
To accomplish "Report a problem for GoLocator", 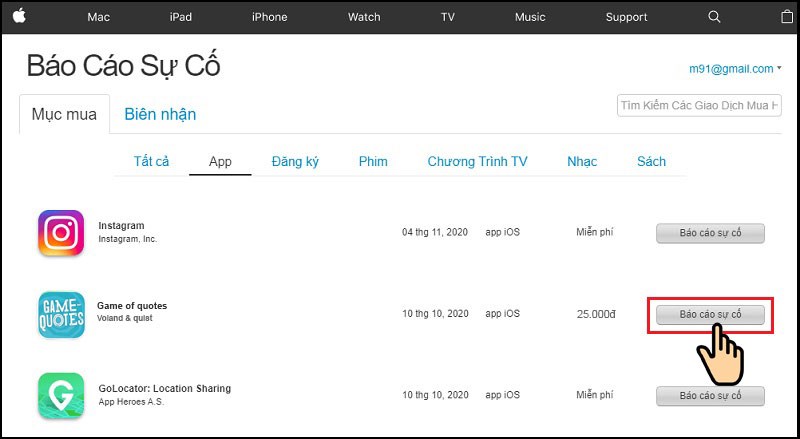I will tap(710, 396).
